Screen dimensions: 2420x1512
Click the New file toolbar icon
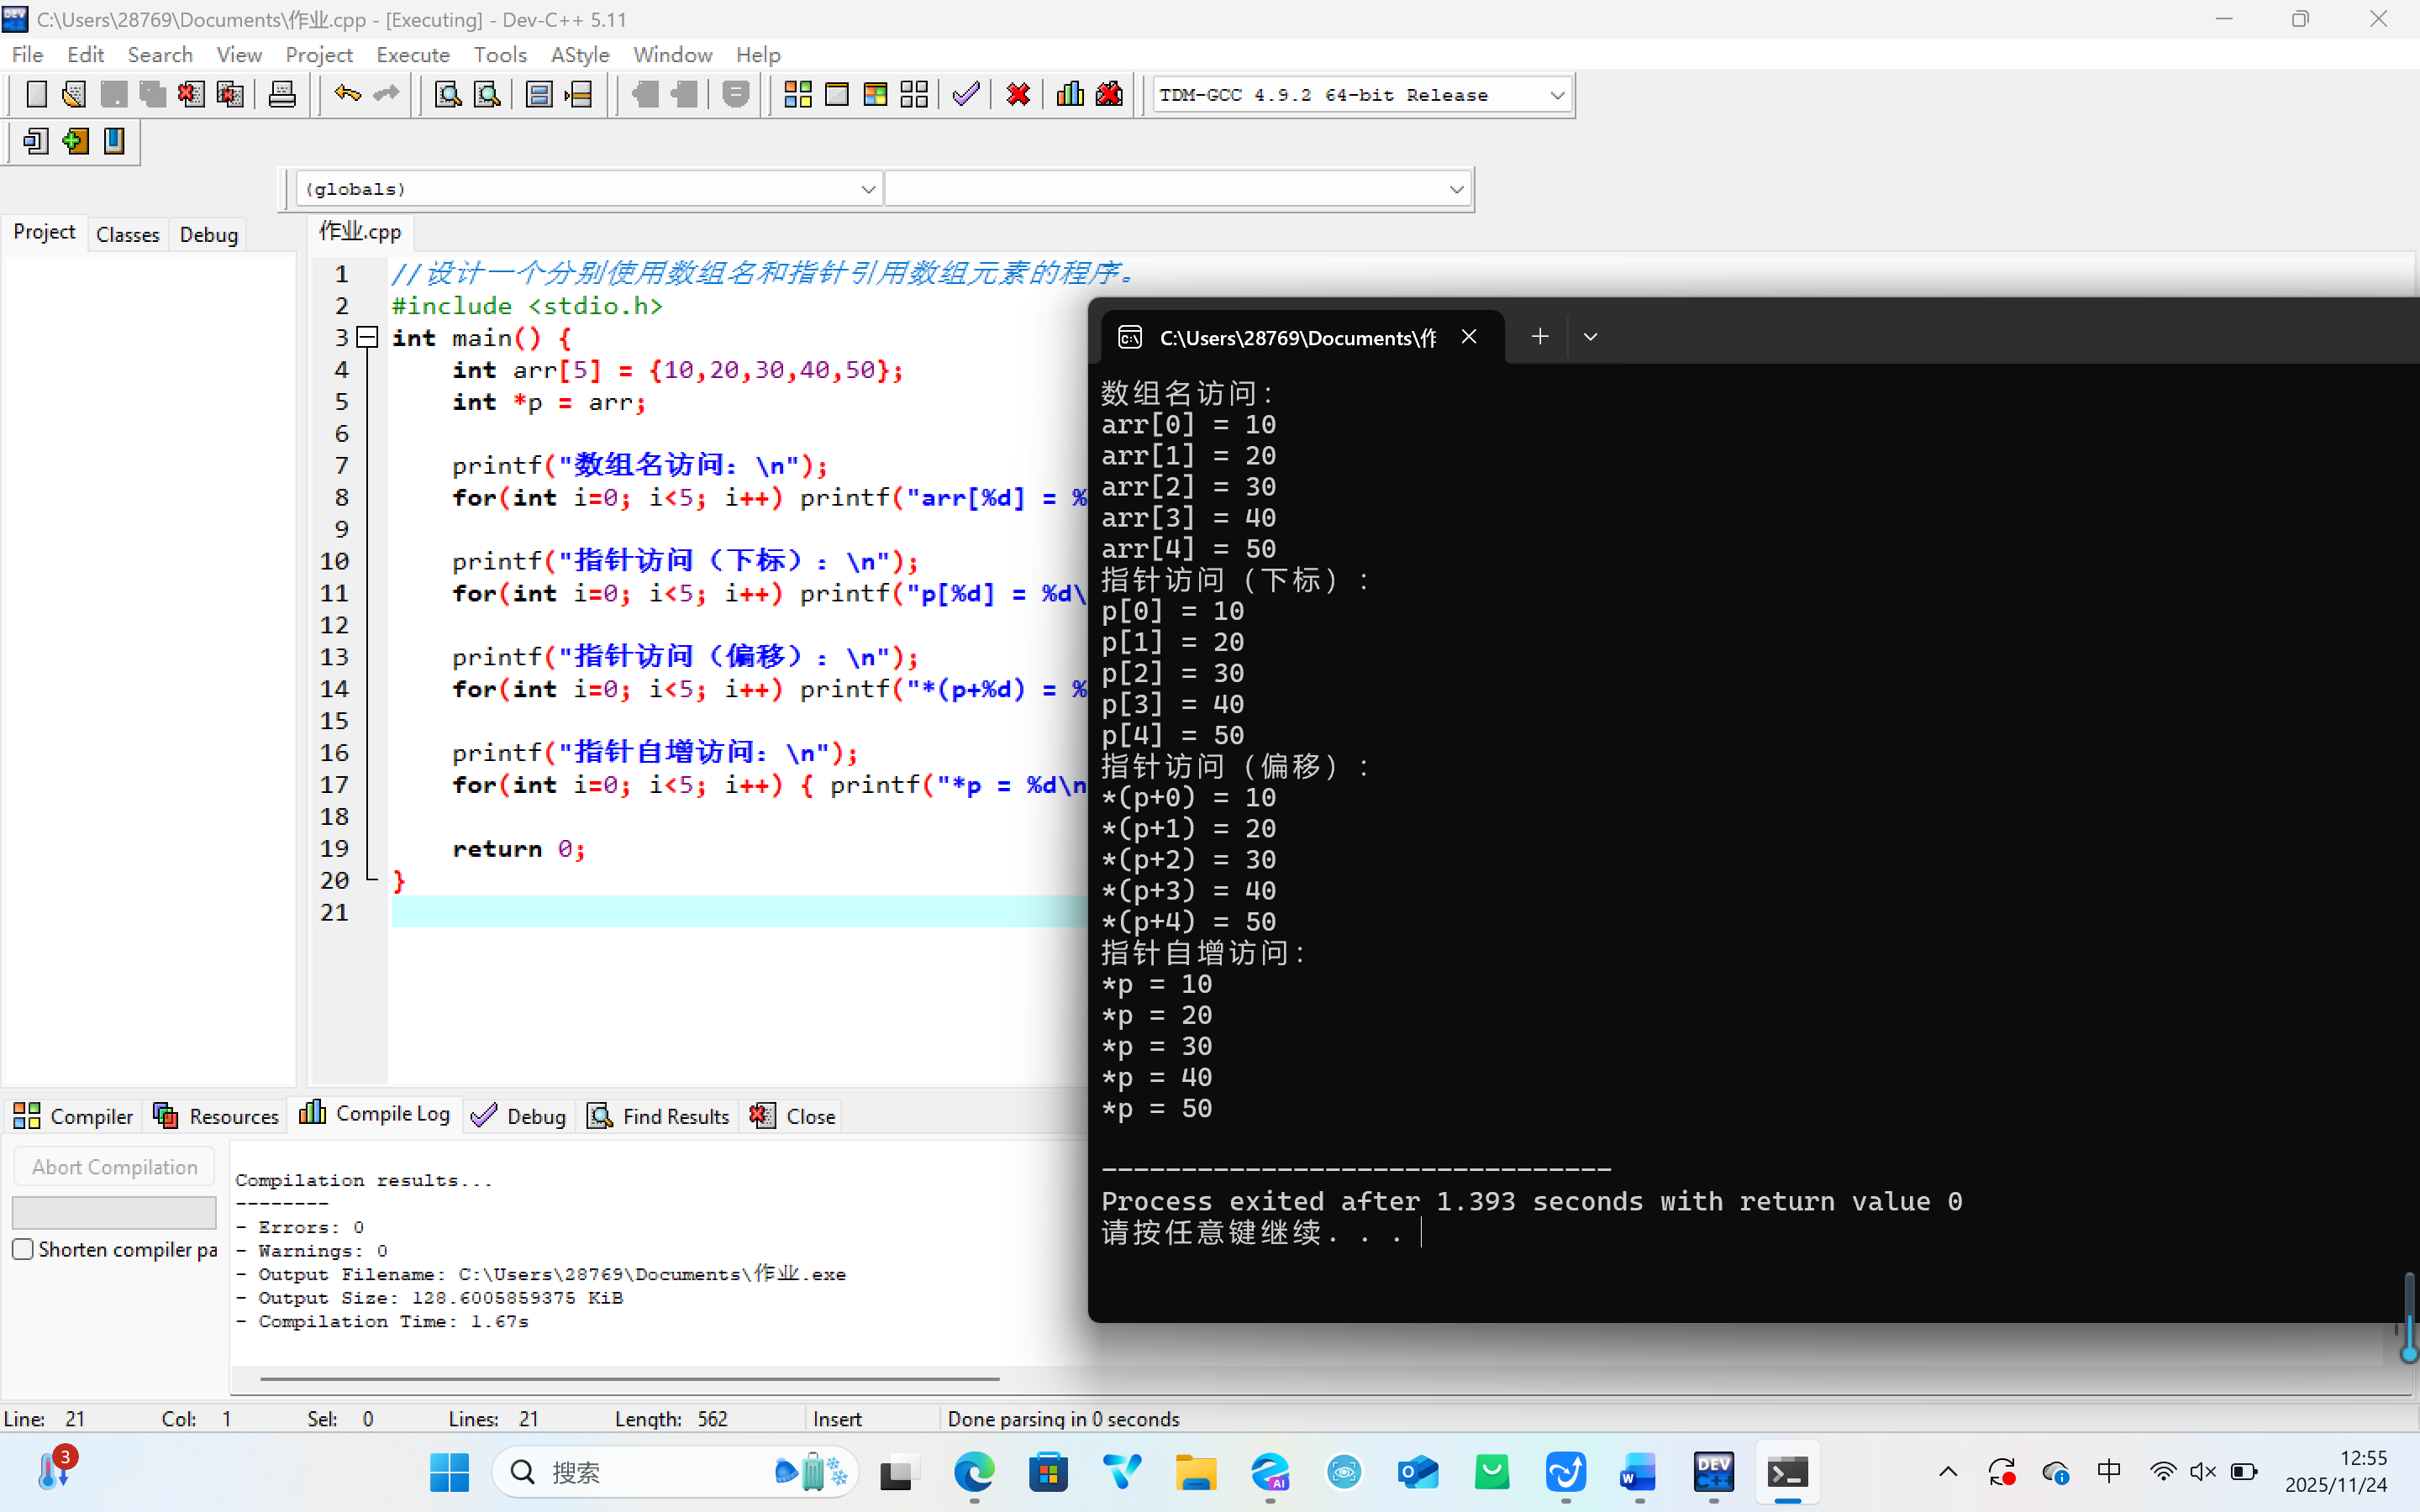[x=36, y=95]
